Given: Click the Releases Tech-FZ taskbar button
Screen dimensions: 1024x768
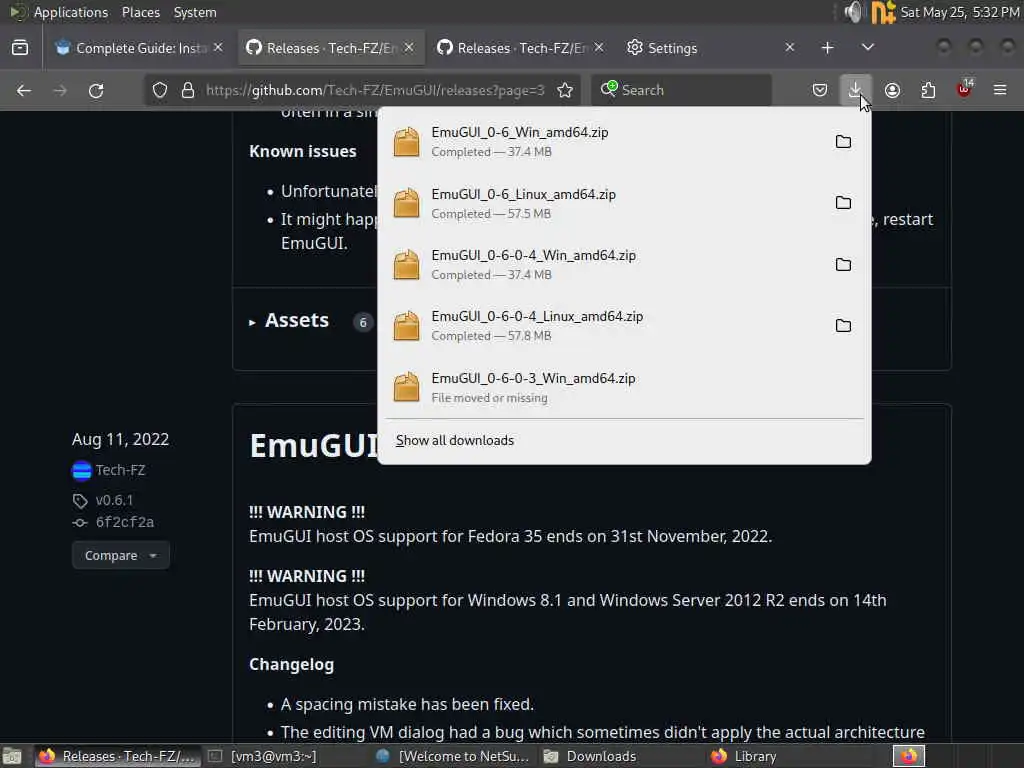Looking at the screenshot, I should coord(118,756).
